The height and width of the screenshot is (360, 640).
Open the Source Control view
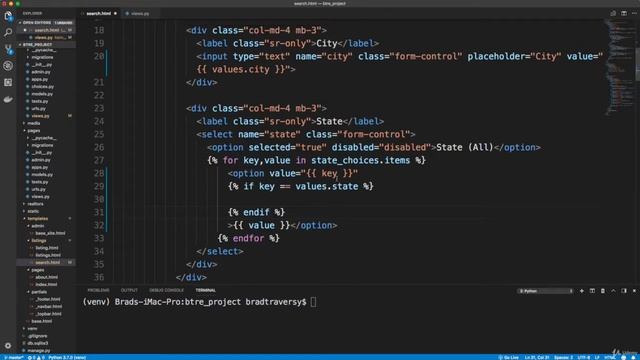(x=8, y=49)
